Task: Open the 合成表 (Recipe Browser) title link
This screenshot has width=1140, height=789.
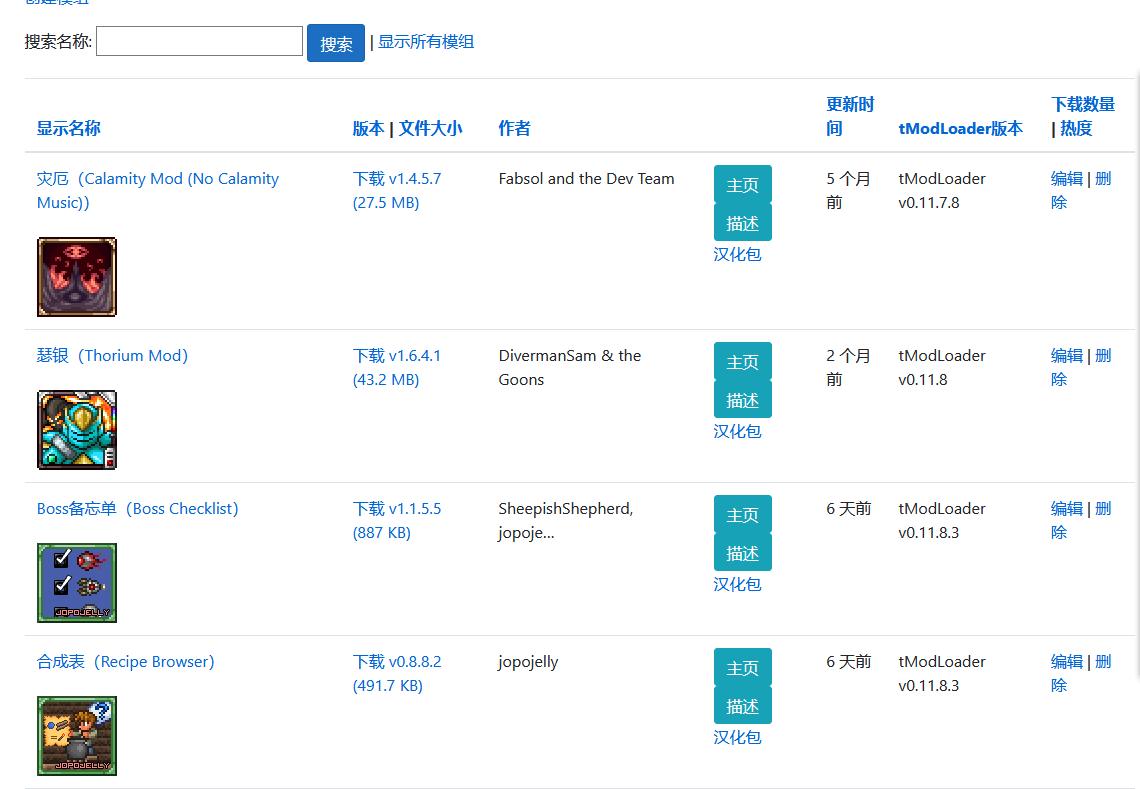Action: point(125,662)
